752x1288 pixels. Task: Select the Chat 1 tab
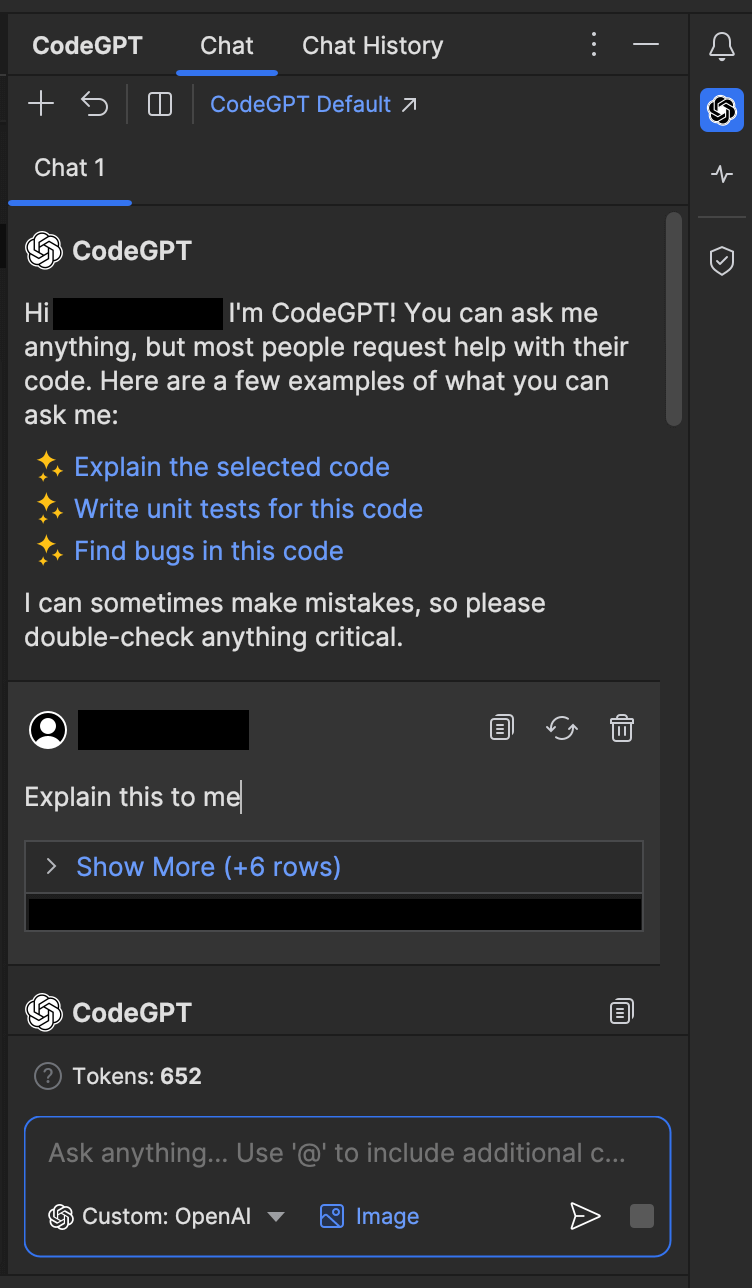click(70, 168)
